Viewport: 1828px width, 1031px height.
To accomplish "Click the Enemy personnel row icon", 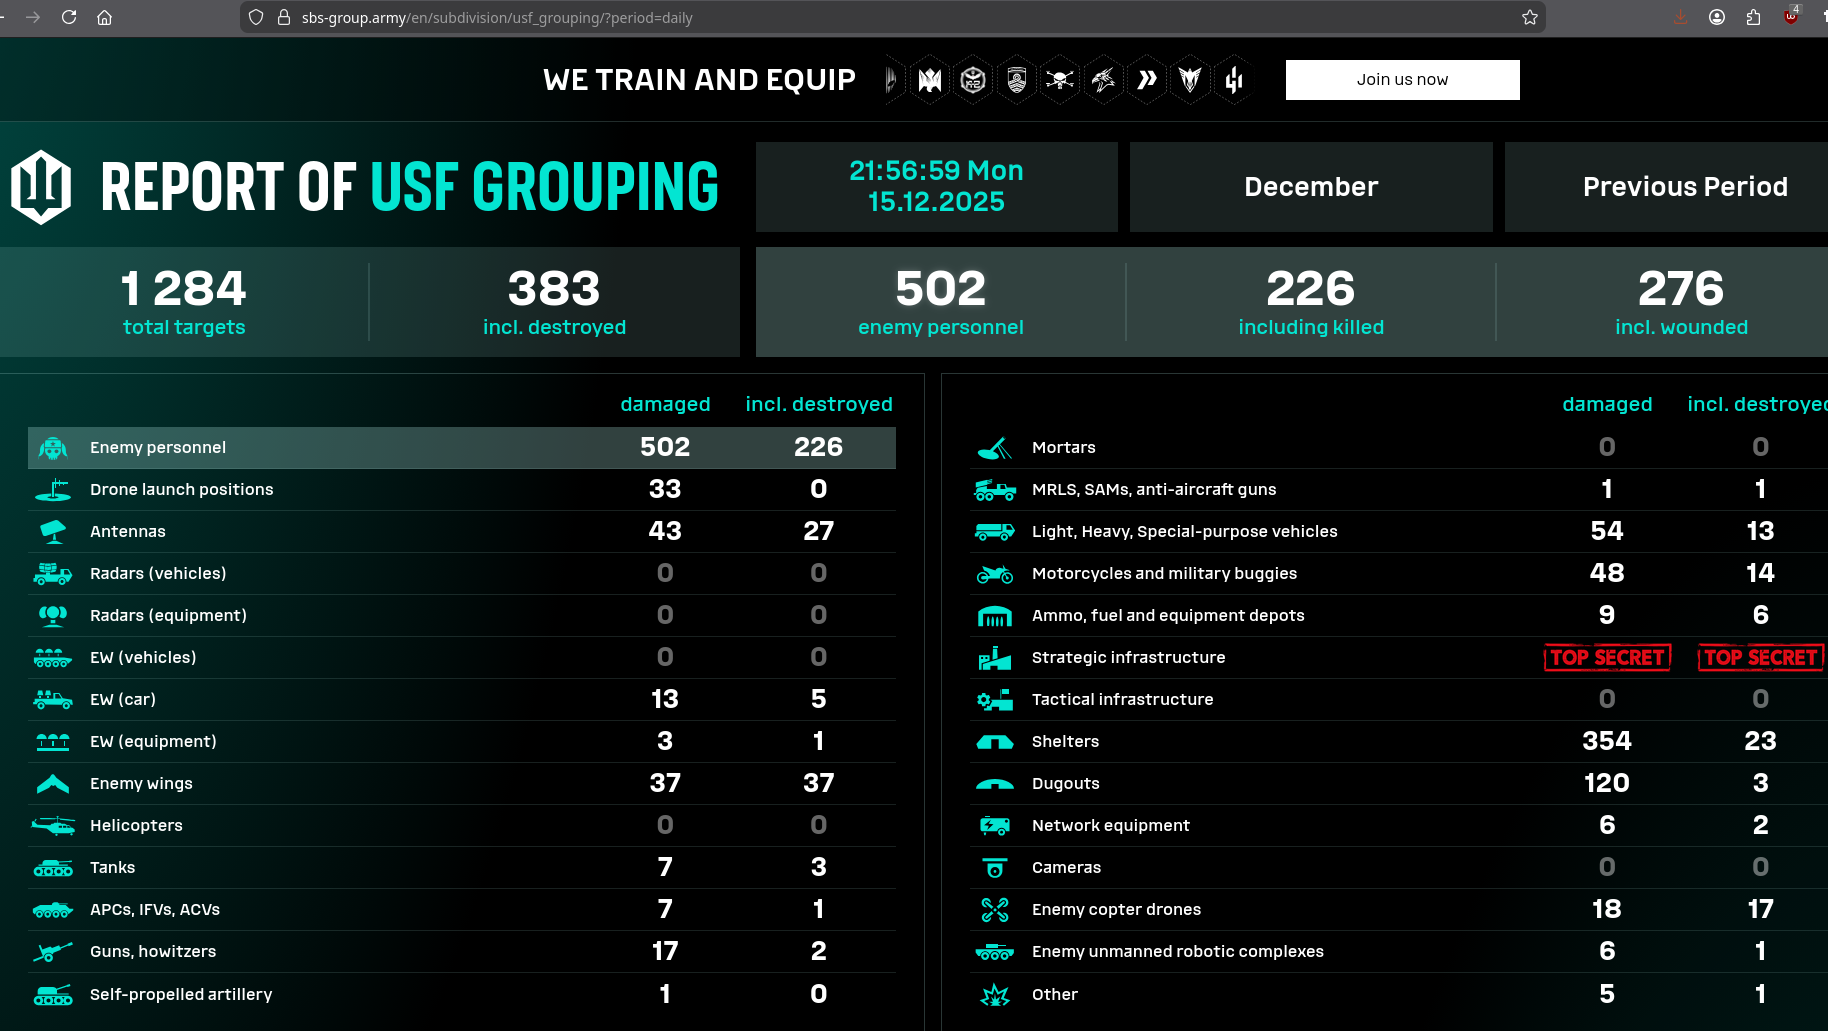I will [53, 448].
